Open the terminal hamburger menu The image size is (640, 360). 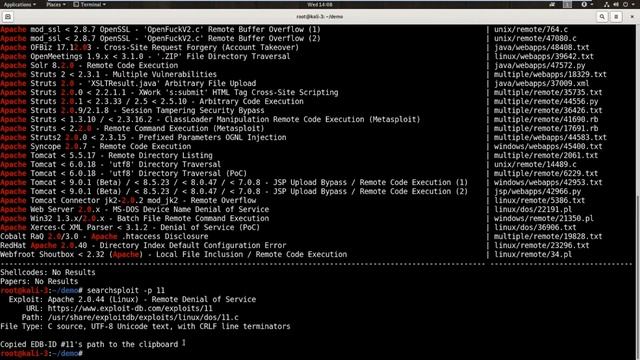click(x=616, y=17)
